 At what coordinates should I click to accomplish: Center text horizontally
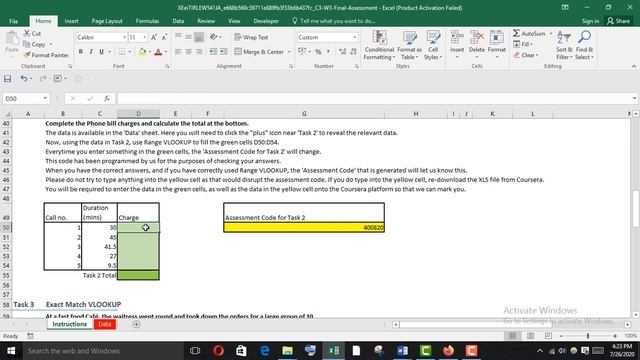click(x=189, y=52)
